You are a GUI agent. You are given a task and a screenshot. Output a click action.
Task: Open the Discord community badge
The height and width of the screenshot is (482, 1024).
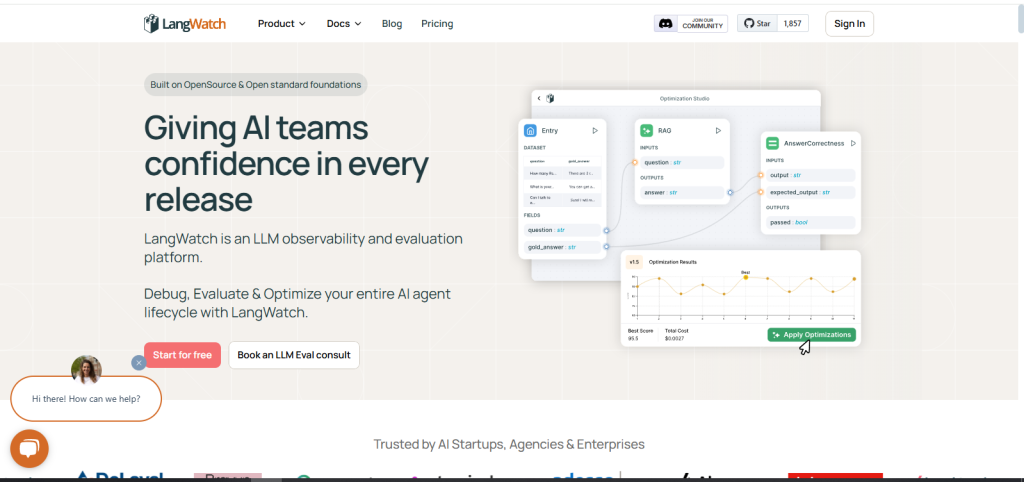click(x=690, y=24)
